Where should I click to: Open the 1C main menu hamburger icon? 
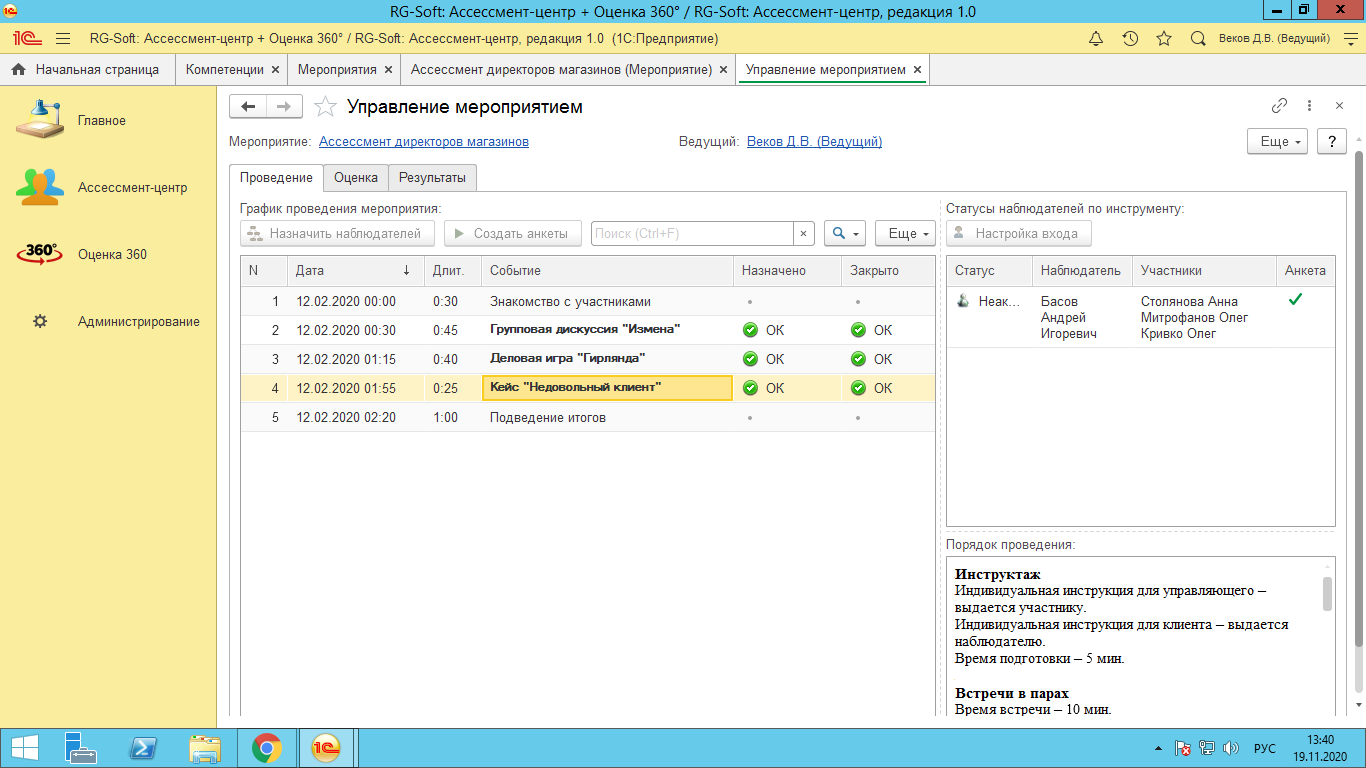click(63, 38)
